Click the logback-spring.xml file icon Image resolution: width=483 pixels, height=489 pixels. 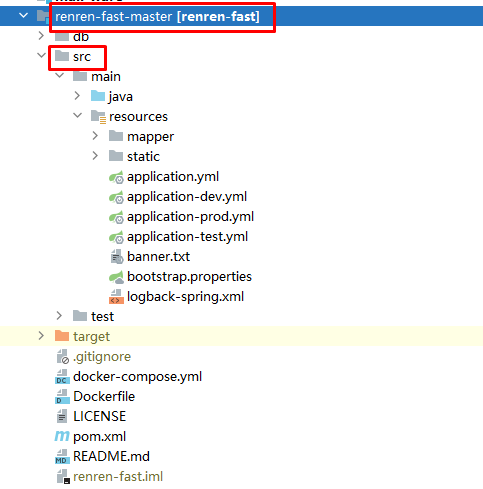point(116,297)
